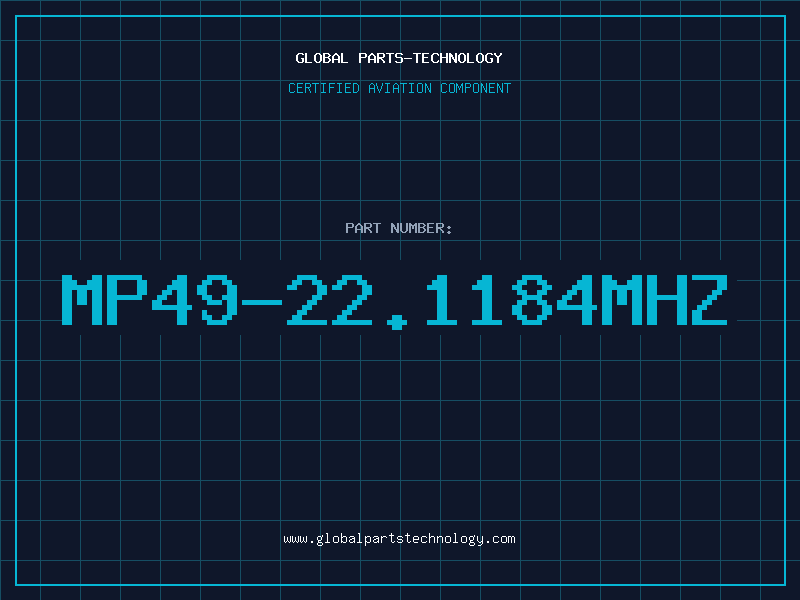This screenshot has width=800, height=600.
Task: Select the word CERTIFIED in subtitle
Action: (324, 88)
